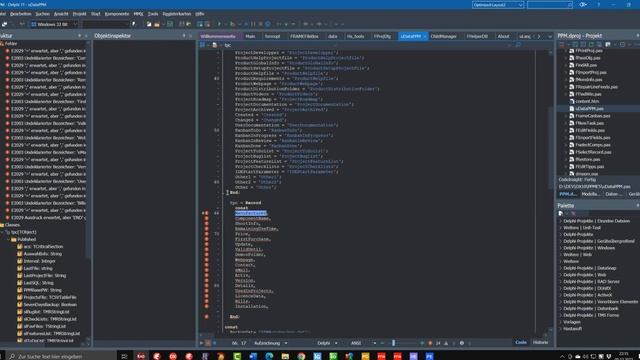640x360 pixels.
Task: Click the Windows taskbar search box
Action: (x=61, y=356)
